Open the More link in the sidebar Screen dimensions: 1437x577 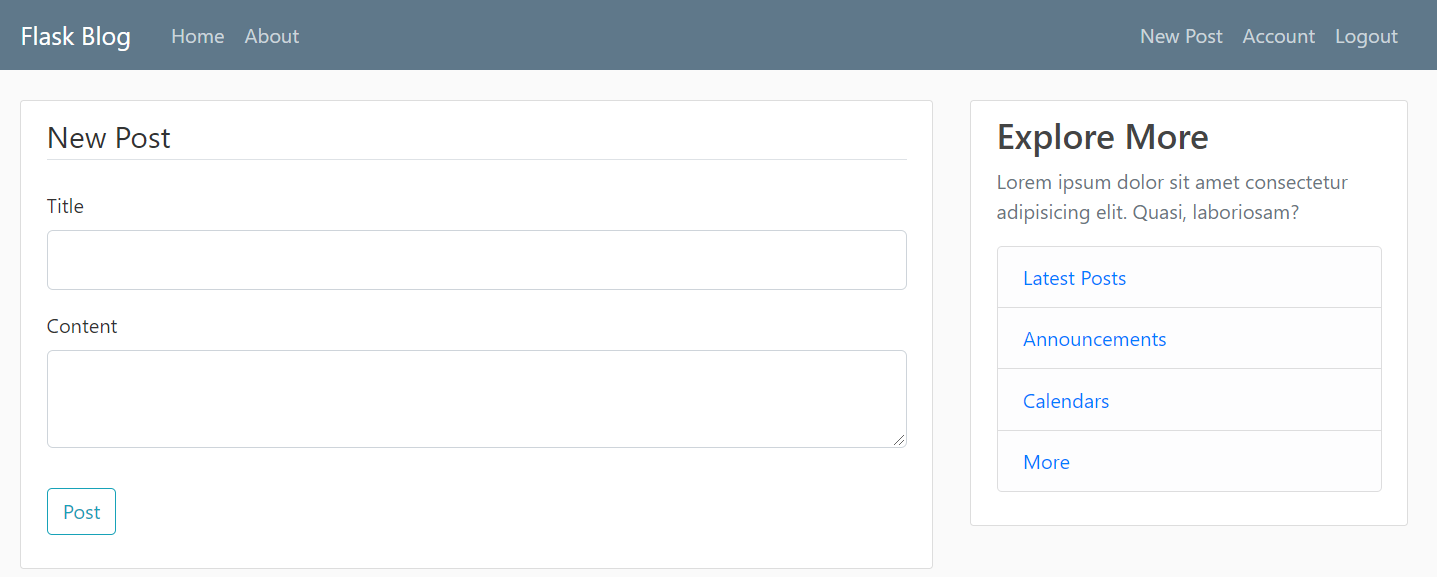(1046, 462)
